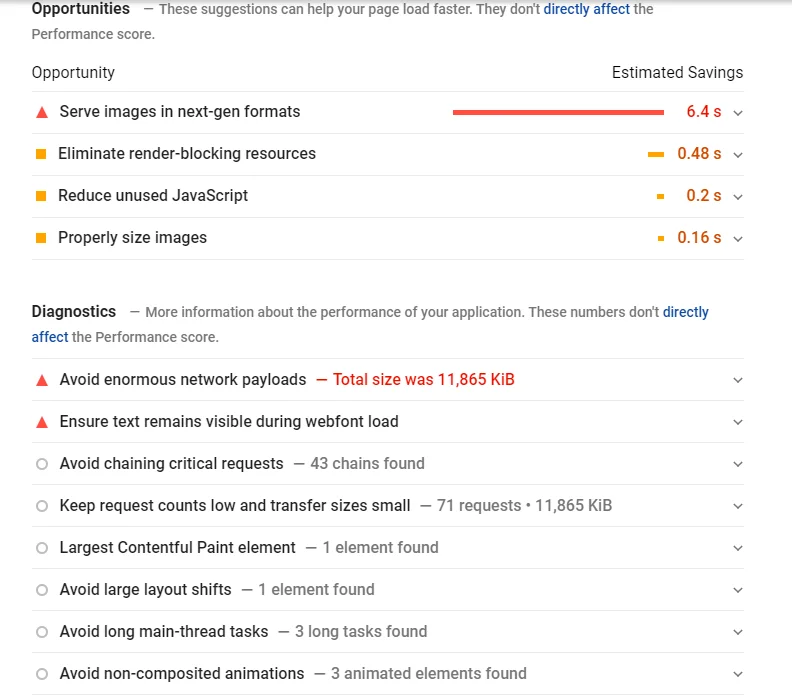Expand Eliminate render-blocking resources chevron
Image resolution: width=792 pixels, height=696 pixels.
tap(738, 155)
